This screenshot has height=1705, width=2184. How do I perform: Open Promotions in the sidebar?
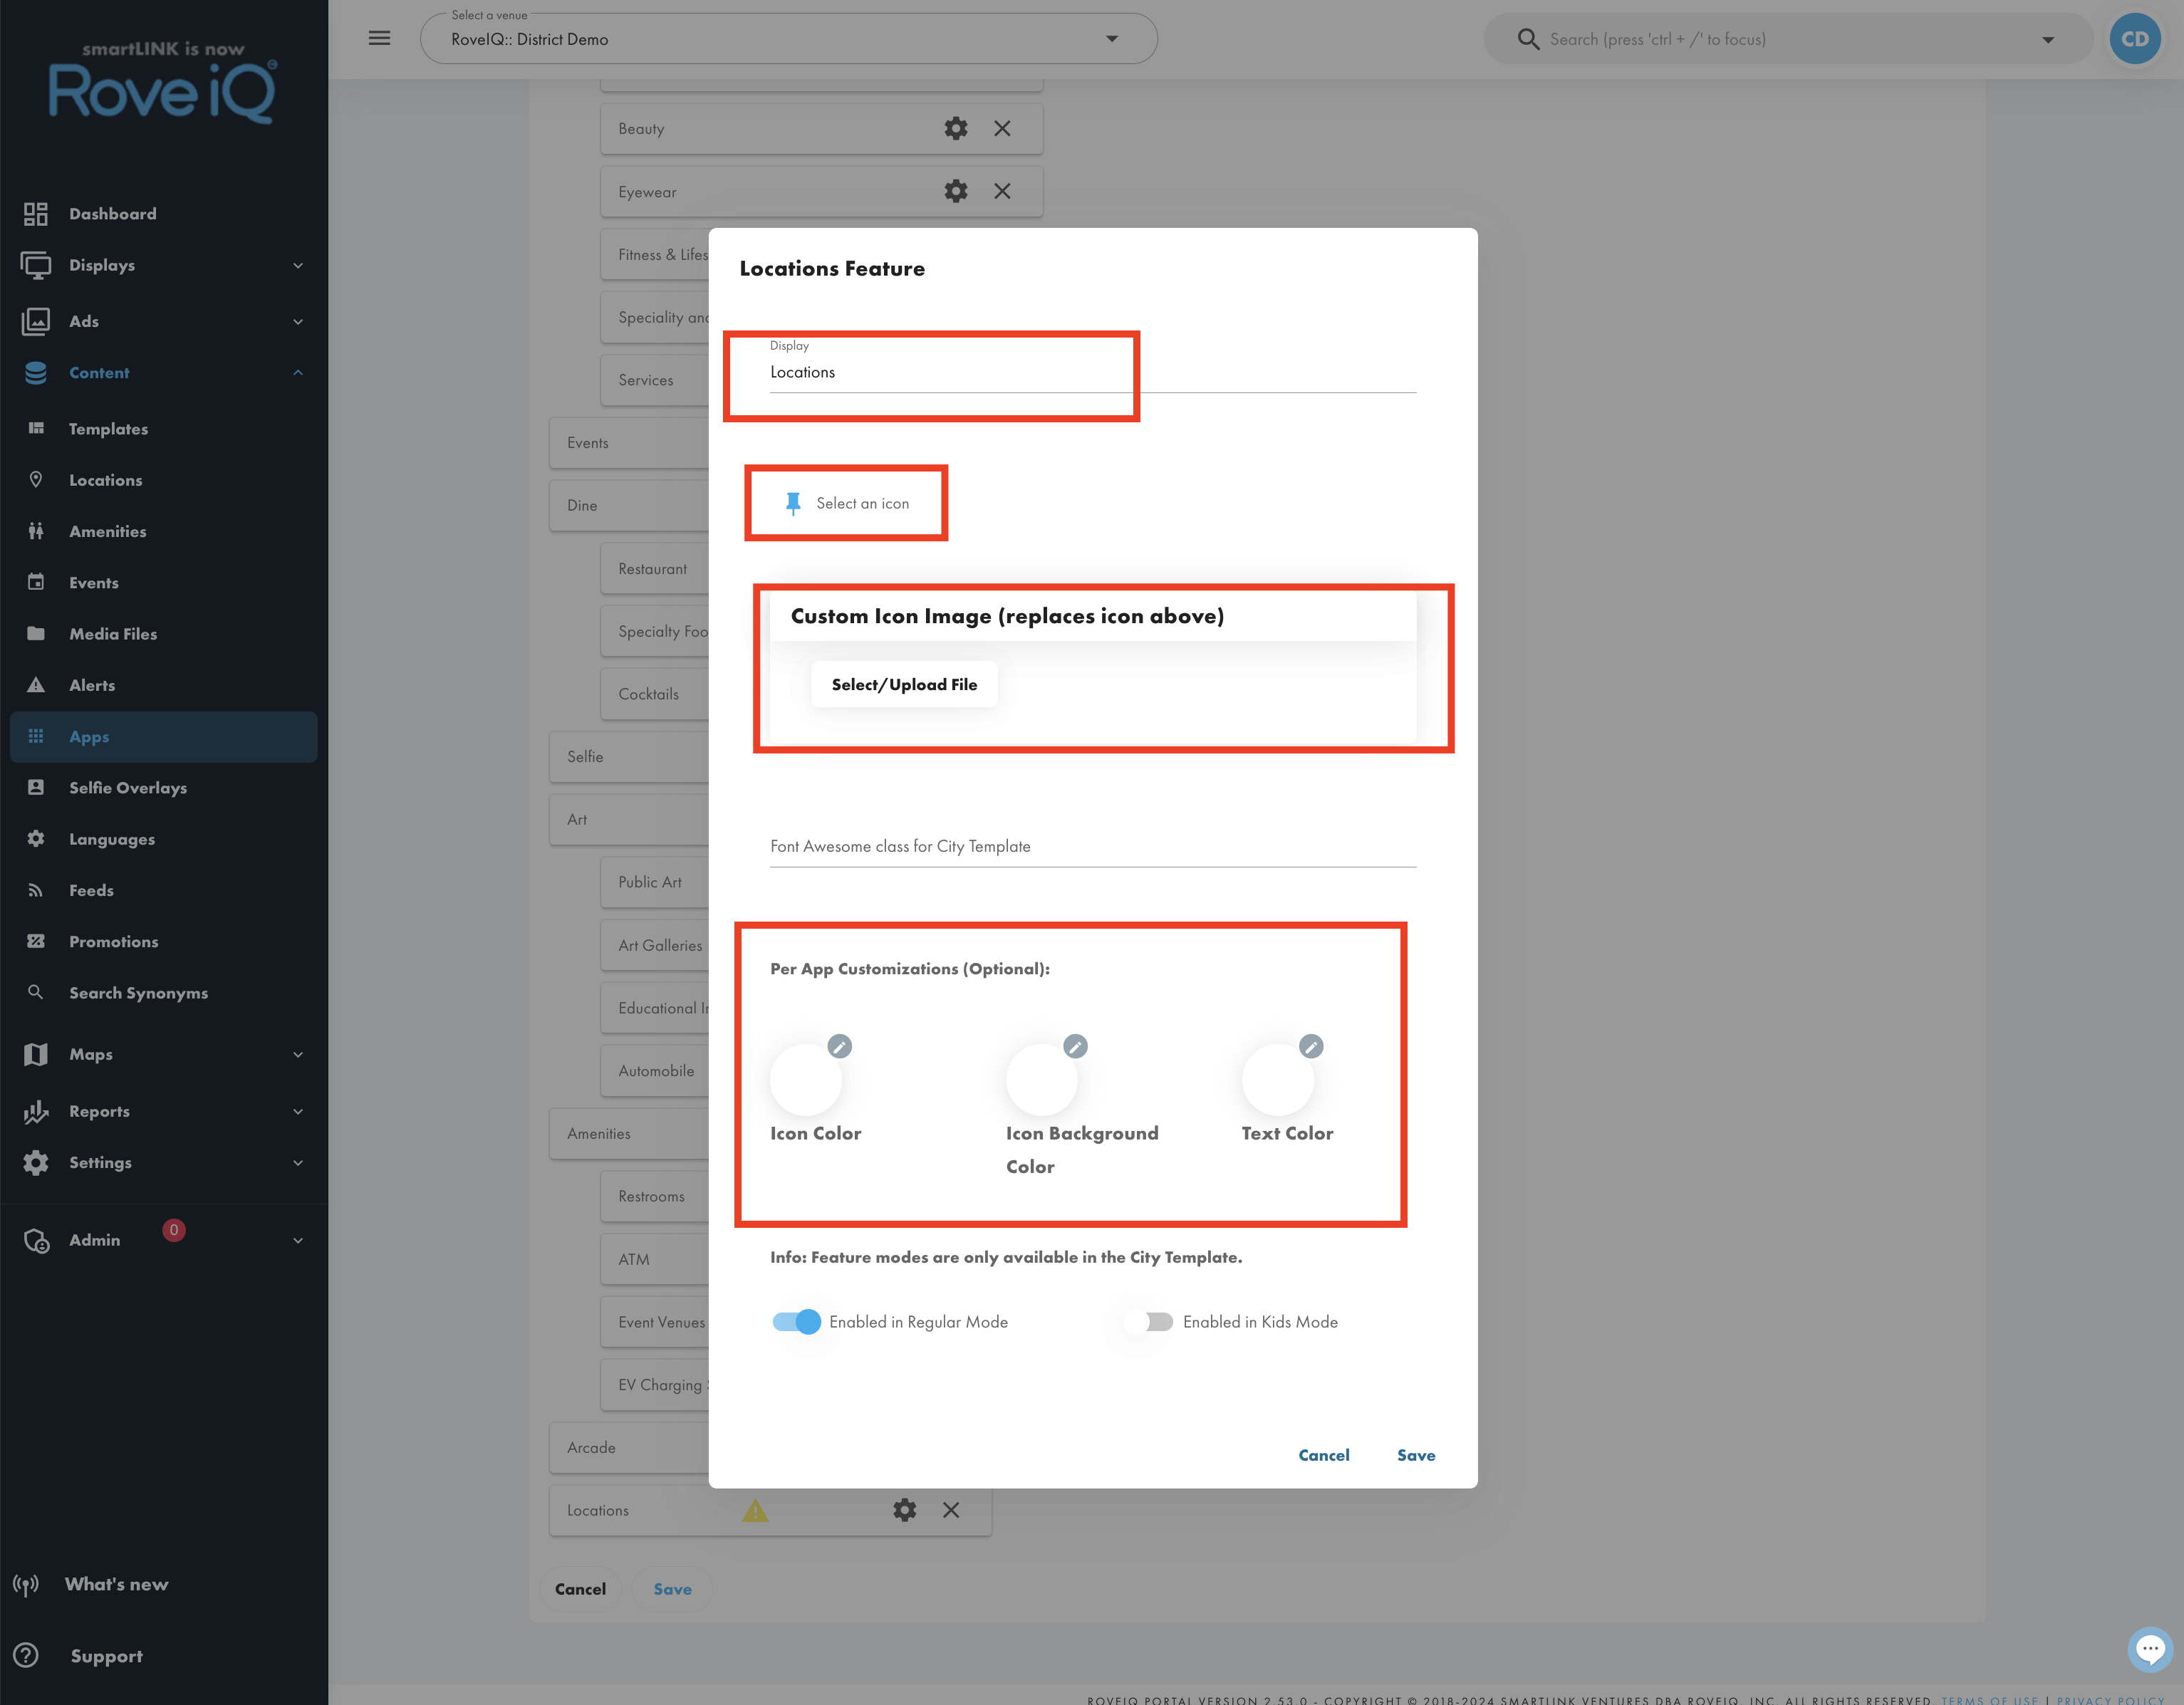[x=163, y=942]
